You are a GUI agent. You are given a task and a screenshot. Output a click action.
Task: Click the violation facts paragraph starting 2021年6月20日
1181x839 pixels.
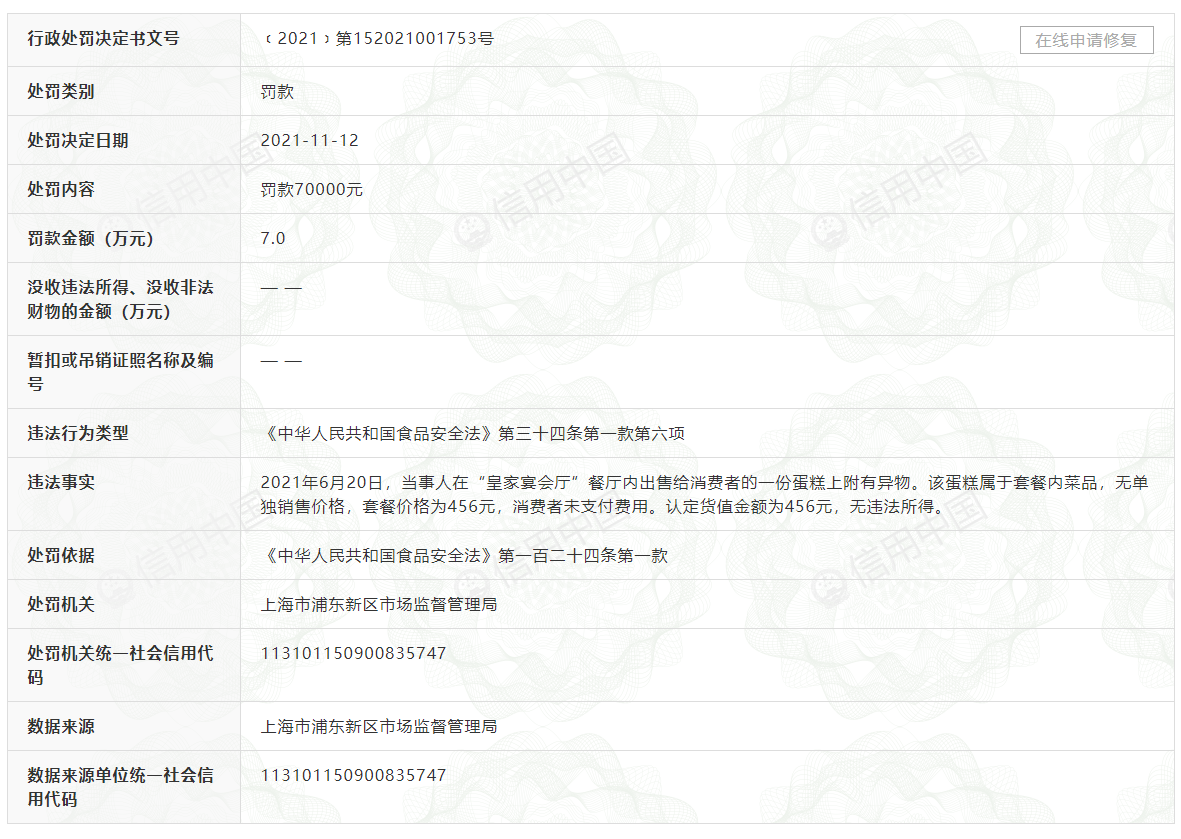pos(704,494)
